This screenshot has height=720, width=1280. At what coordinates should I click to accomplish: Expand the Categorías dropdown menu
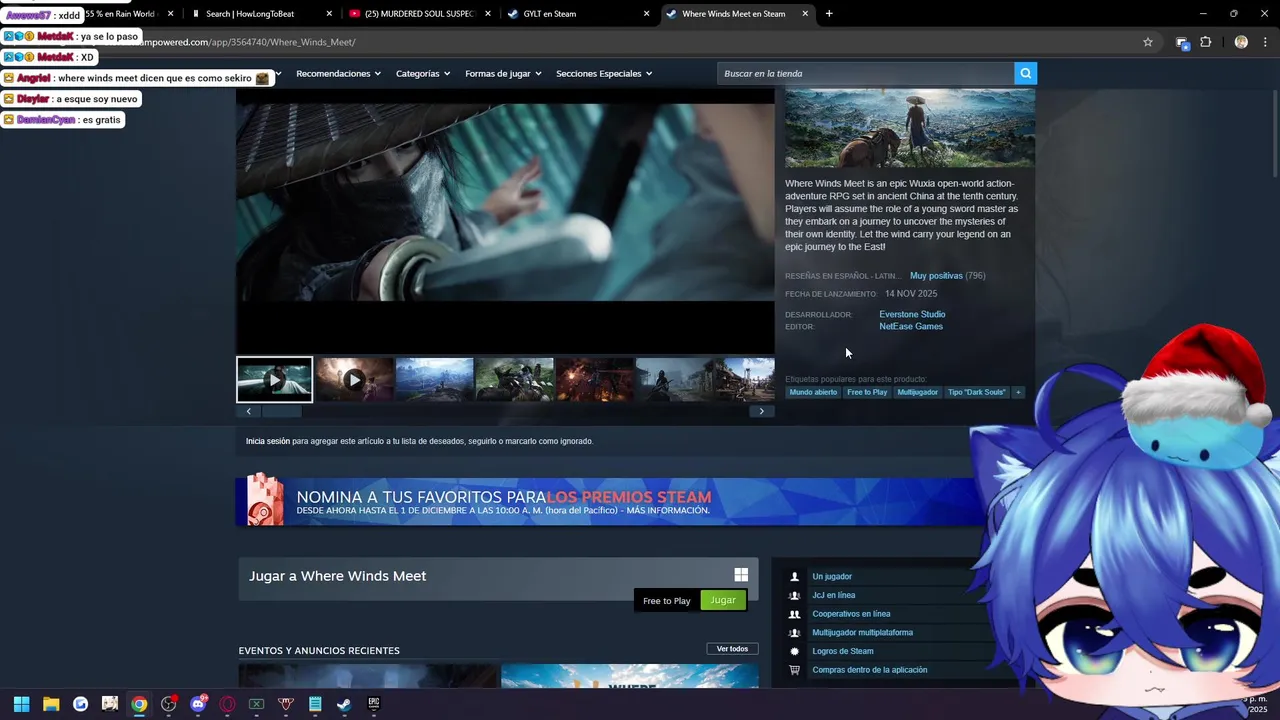[x=422, y=73]
